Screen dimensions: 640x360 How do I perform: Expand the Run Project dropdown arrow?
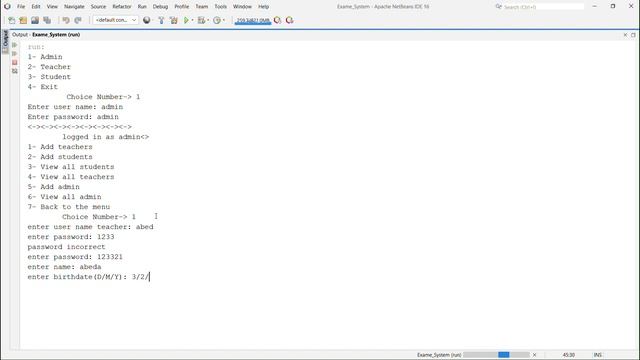click(x=193, y=20)
